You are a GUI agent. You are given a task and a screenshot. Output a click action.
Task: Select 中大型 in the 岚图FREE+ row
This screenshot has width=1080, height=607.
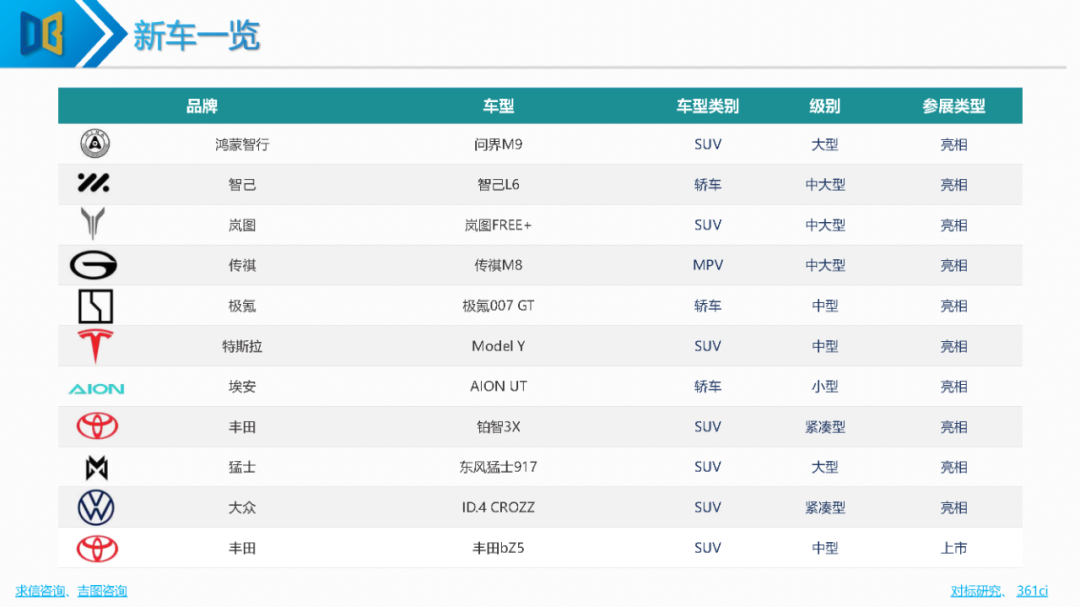pyautogui.click(x=824, y=225)
